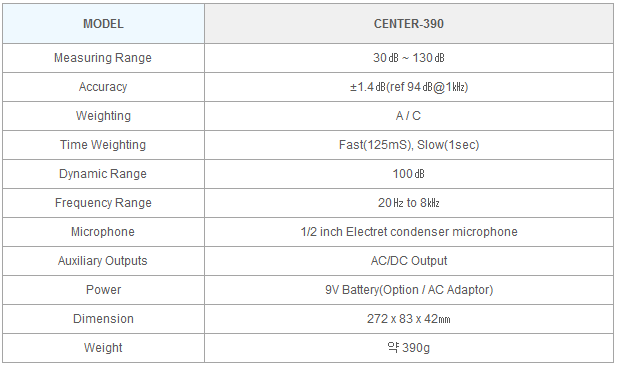Select the CENTER-390 header cell

pos(409,24)
